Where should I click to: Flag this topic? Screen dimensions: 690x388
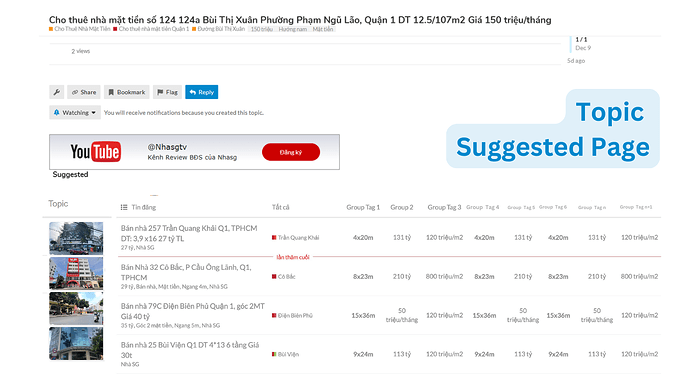click(168, 92)
